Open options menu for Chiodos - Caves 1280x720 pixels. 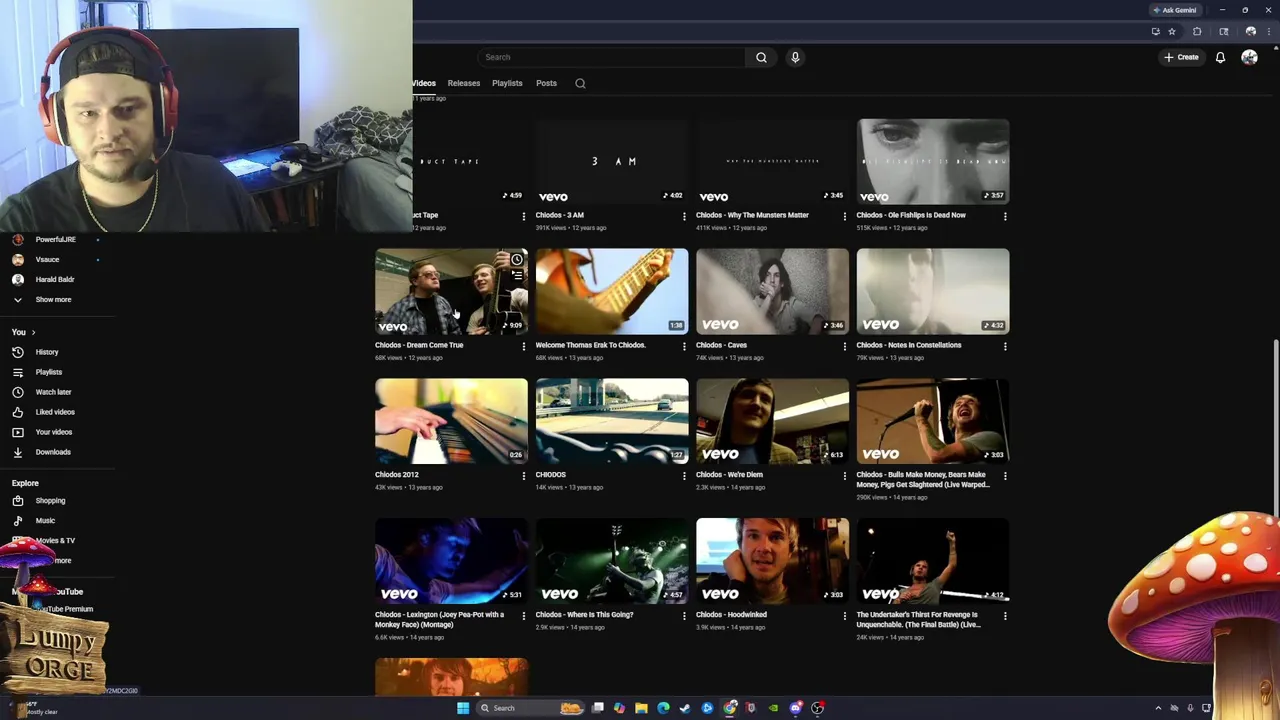click(x=844, y=346)
